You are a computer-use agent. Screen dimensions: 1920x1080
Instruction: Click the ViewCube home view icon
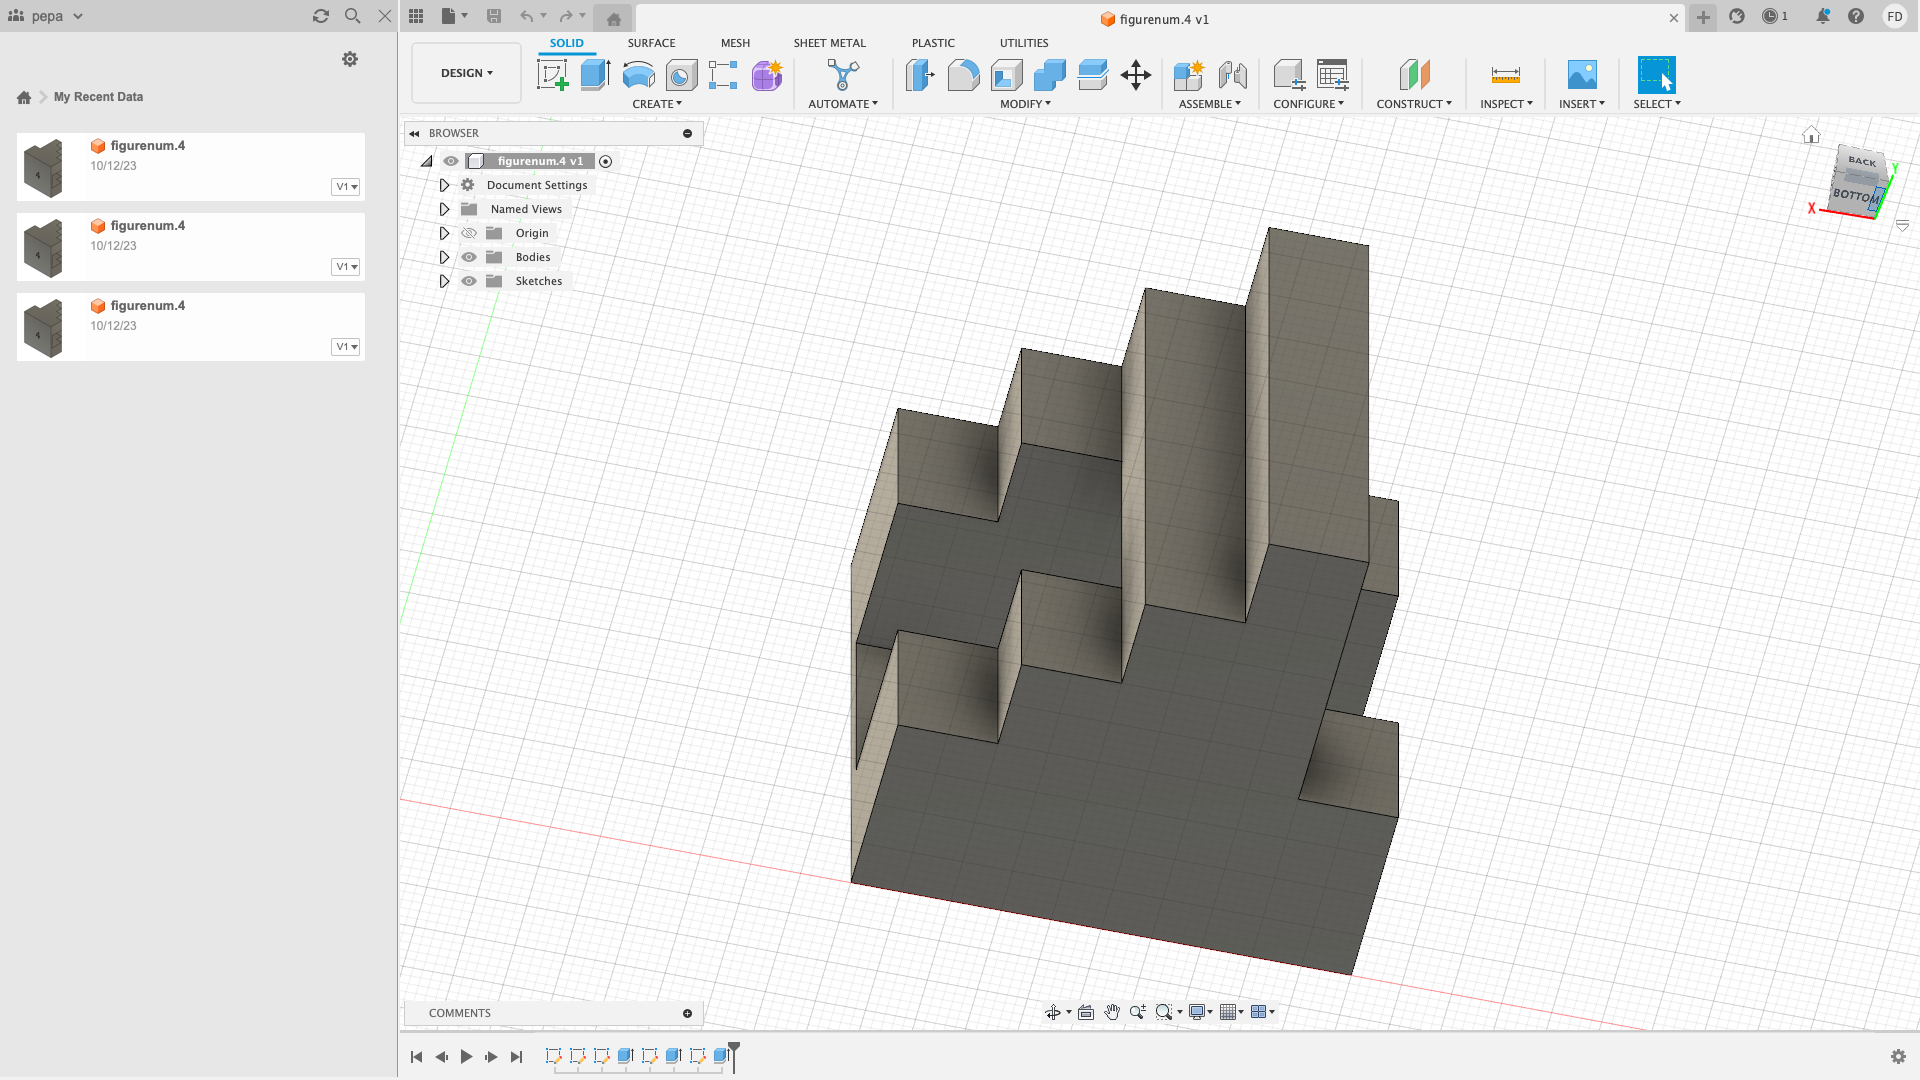tap(1811, 135)
